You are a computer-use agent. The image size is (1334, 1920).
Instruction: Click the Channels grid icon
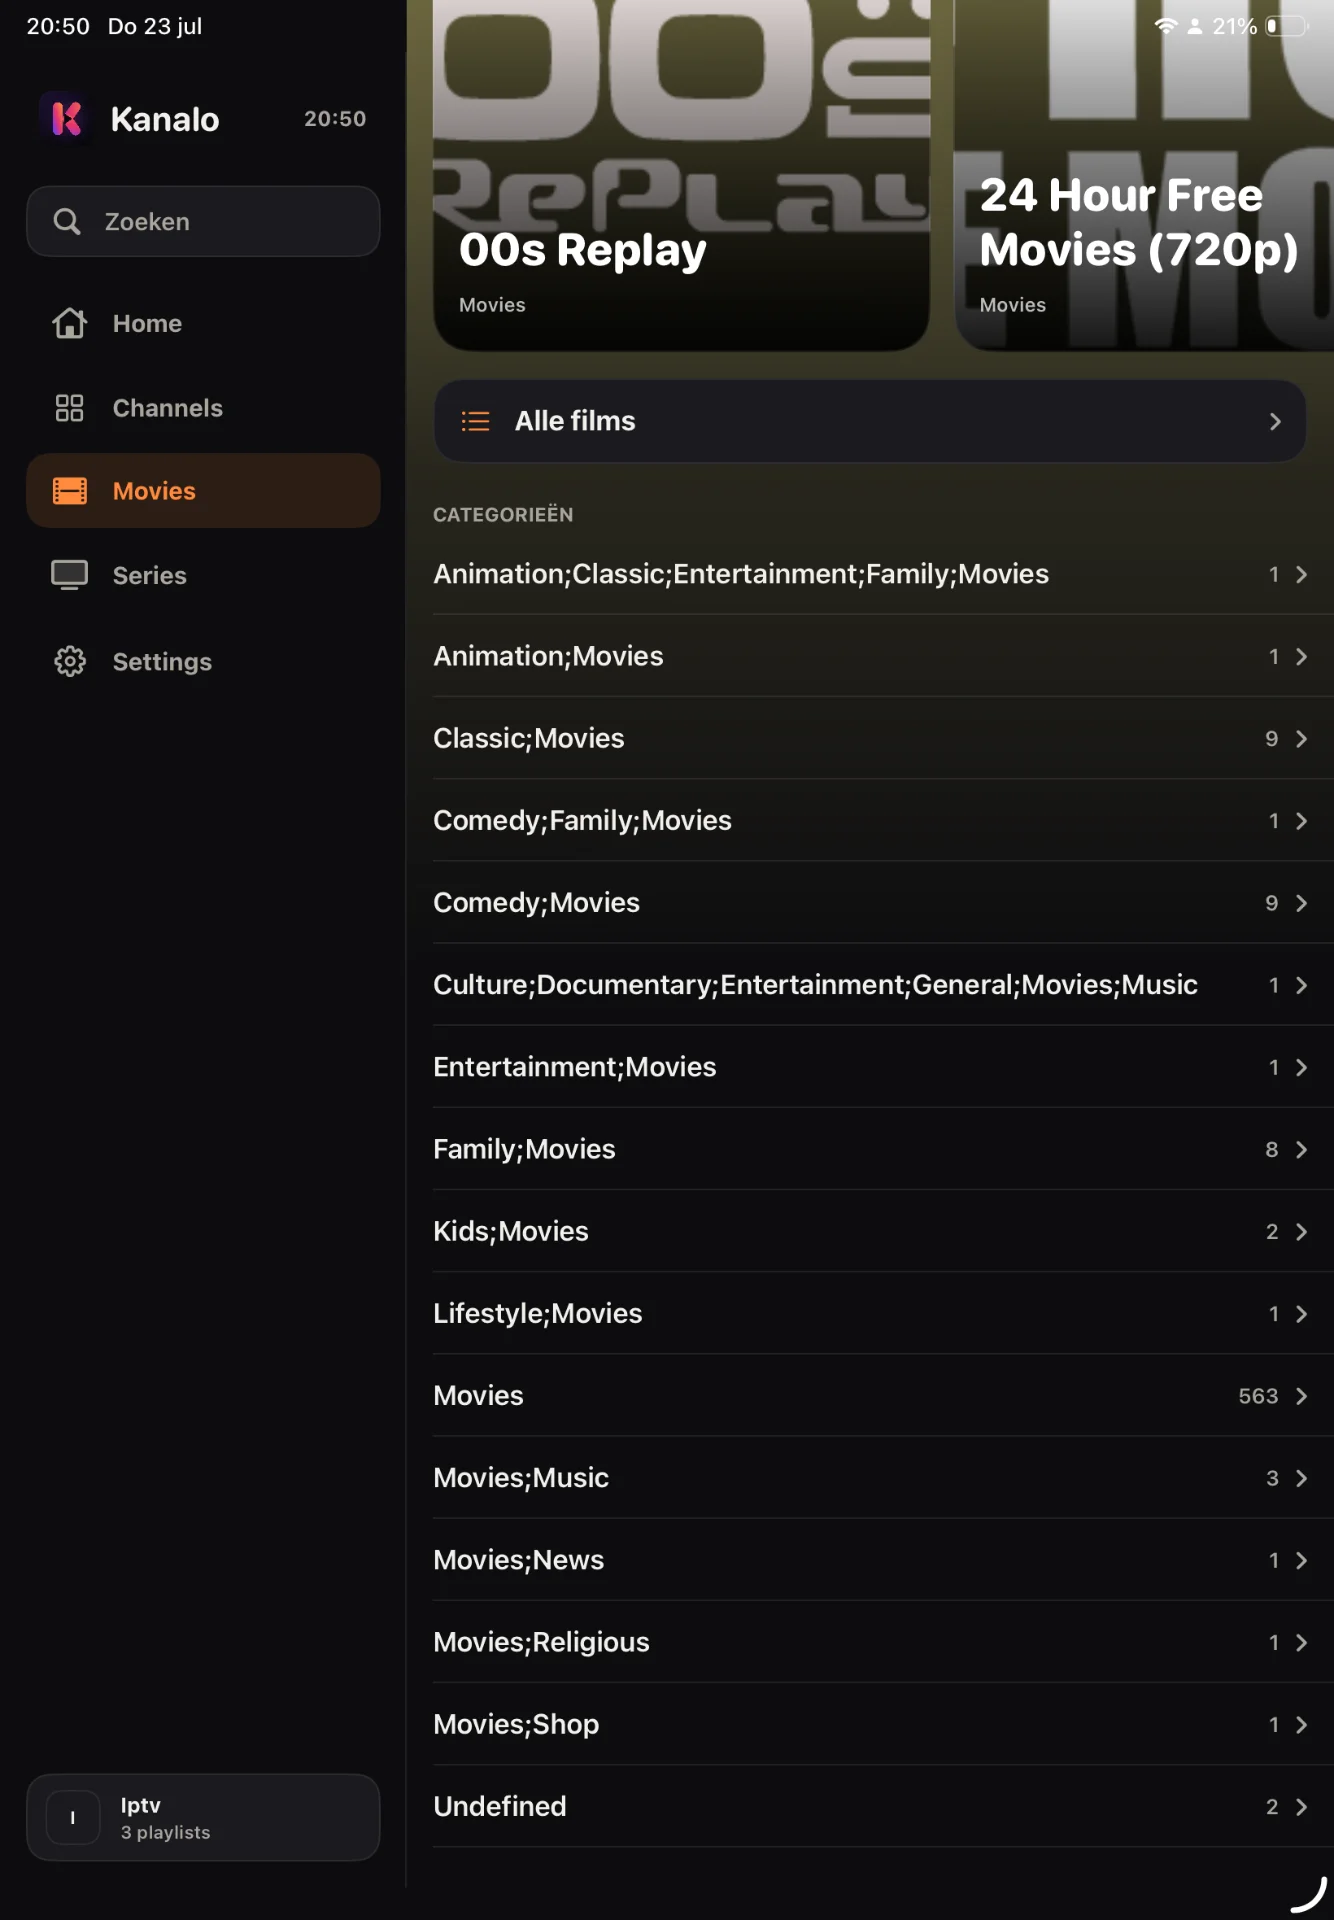(69, 408)
